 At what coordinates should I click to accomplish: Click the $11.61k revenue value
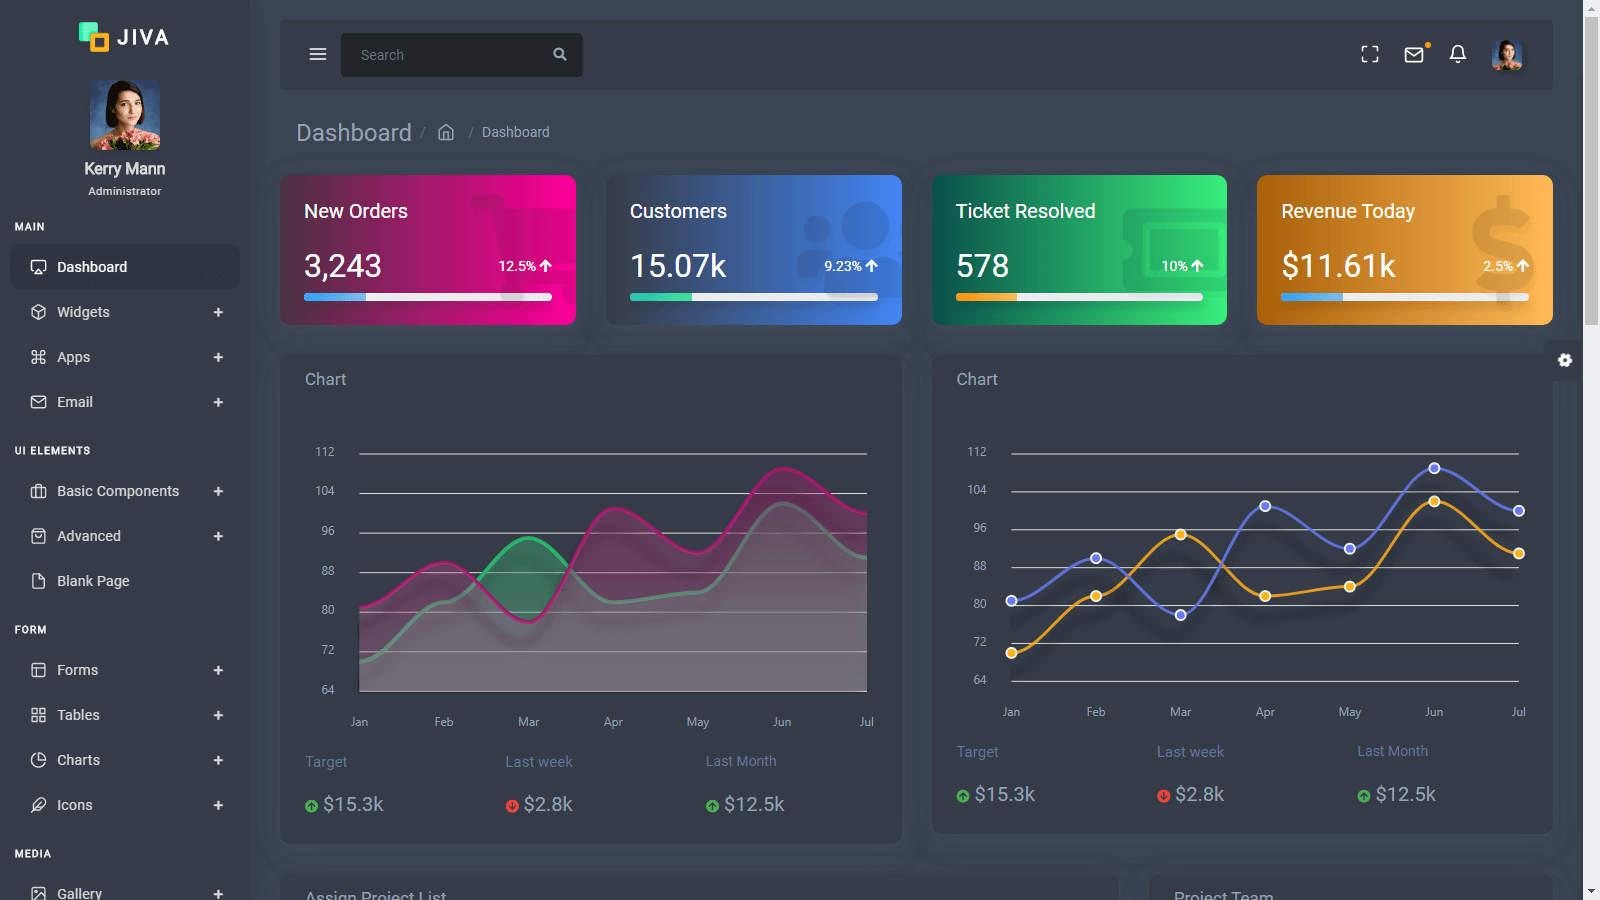tap(1338, 266)
